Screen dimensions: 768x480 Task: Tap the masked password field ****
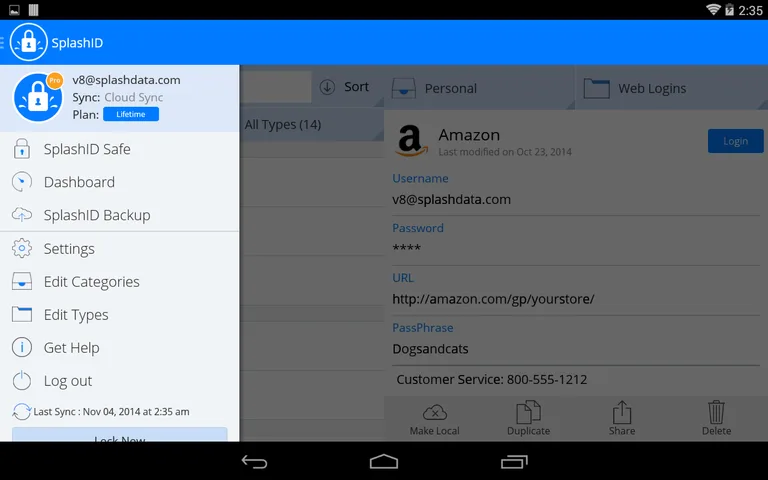407,248
